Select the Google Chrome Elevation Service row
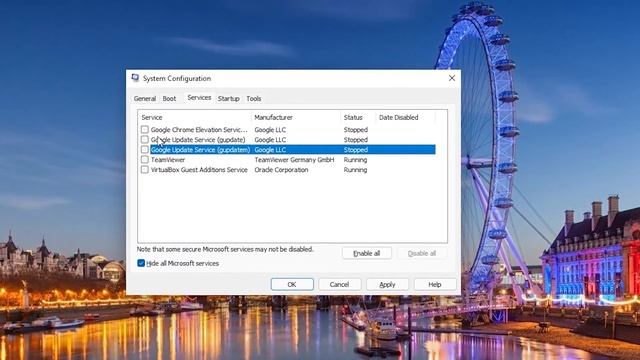 tap(288, 129)
